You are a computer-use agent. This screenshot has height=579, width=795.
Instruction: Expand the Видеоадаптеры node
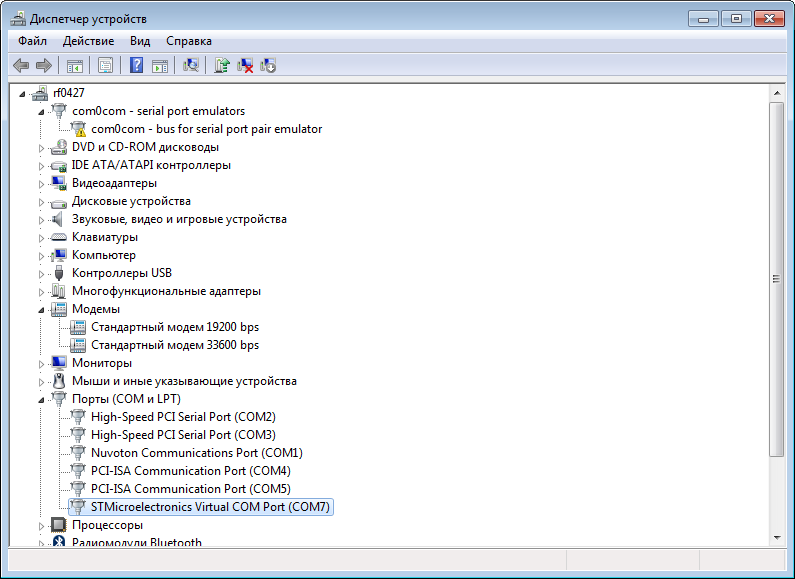point(42,183)
